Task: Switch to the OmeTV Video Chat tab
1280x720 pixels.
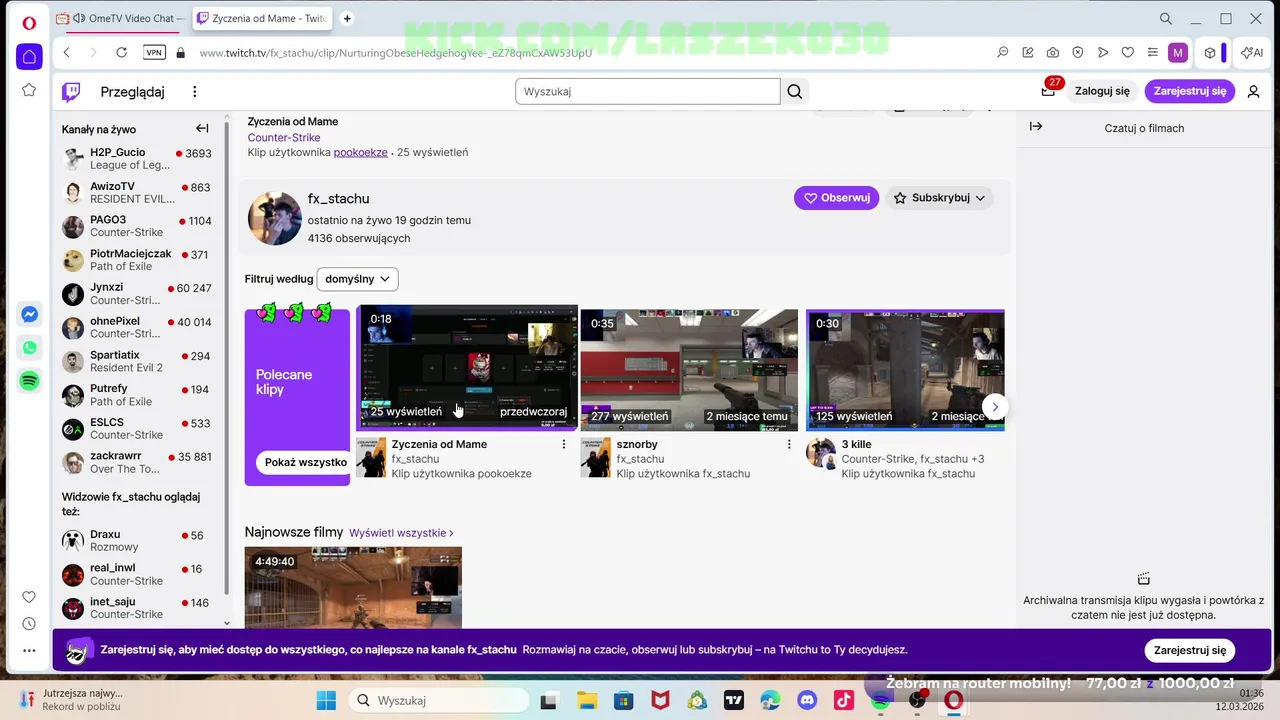Action: click(x=120, y=18)
